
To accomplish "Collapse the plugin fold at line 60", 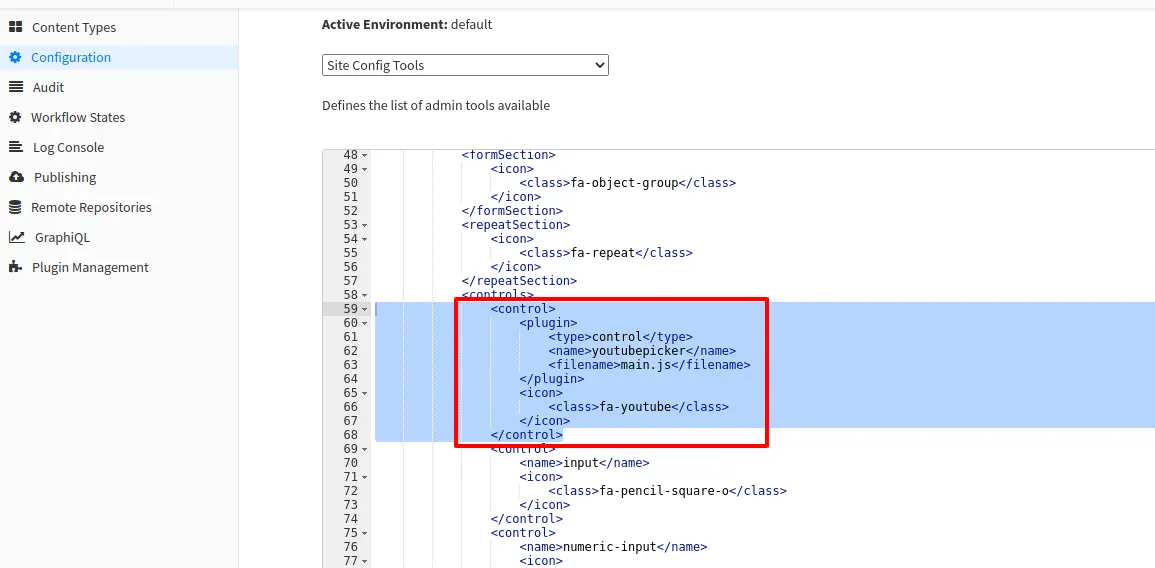I will click(365, 323).
